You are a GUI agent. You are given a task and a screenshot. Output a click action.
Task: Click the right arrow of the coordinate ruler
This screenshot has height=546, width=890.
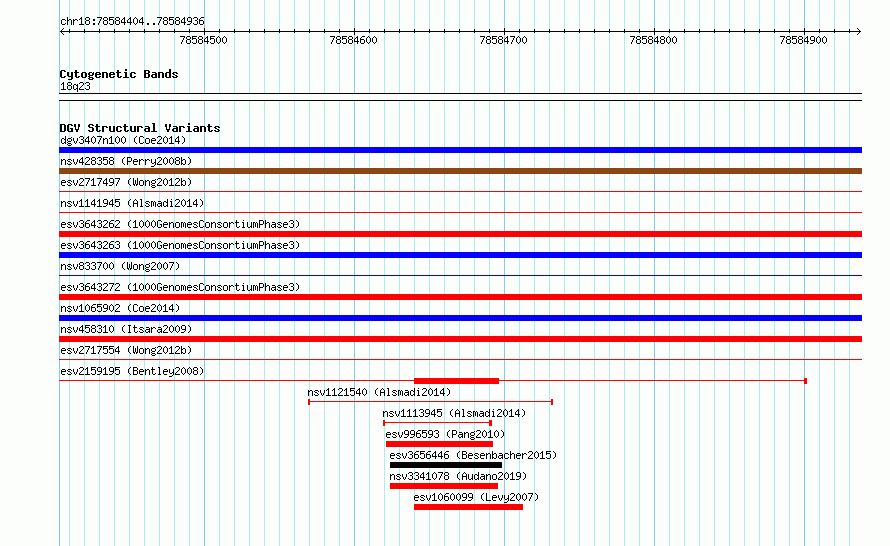tap(858, 32)
